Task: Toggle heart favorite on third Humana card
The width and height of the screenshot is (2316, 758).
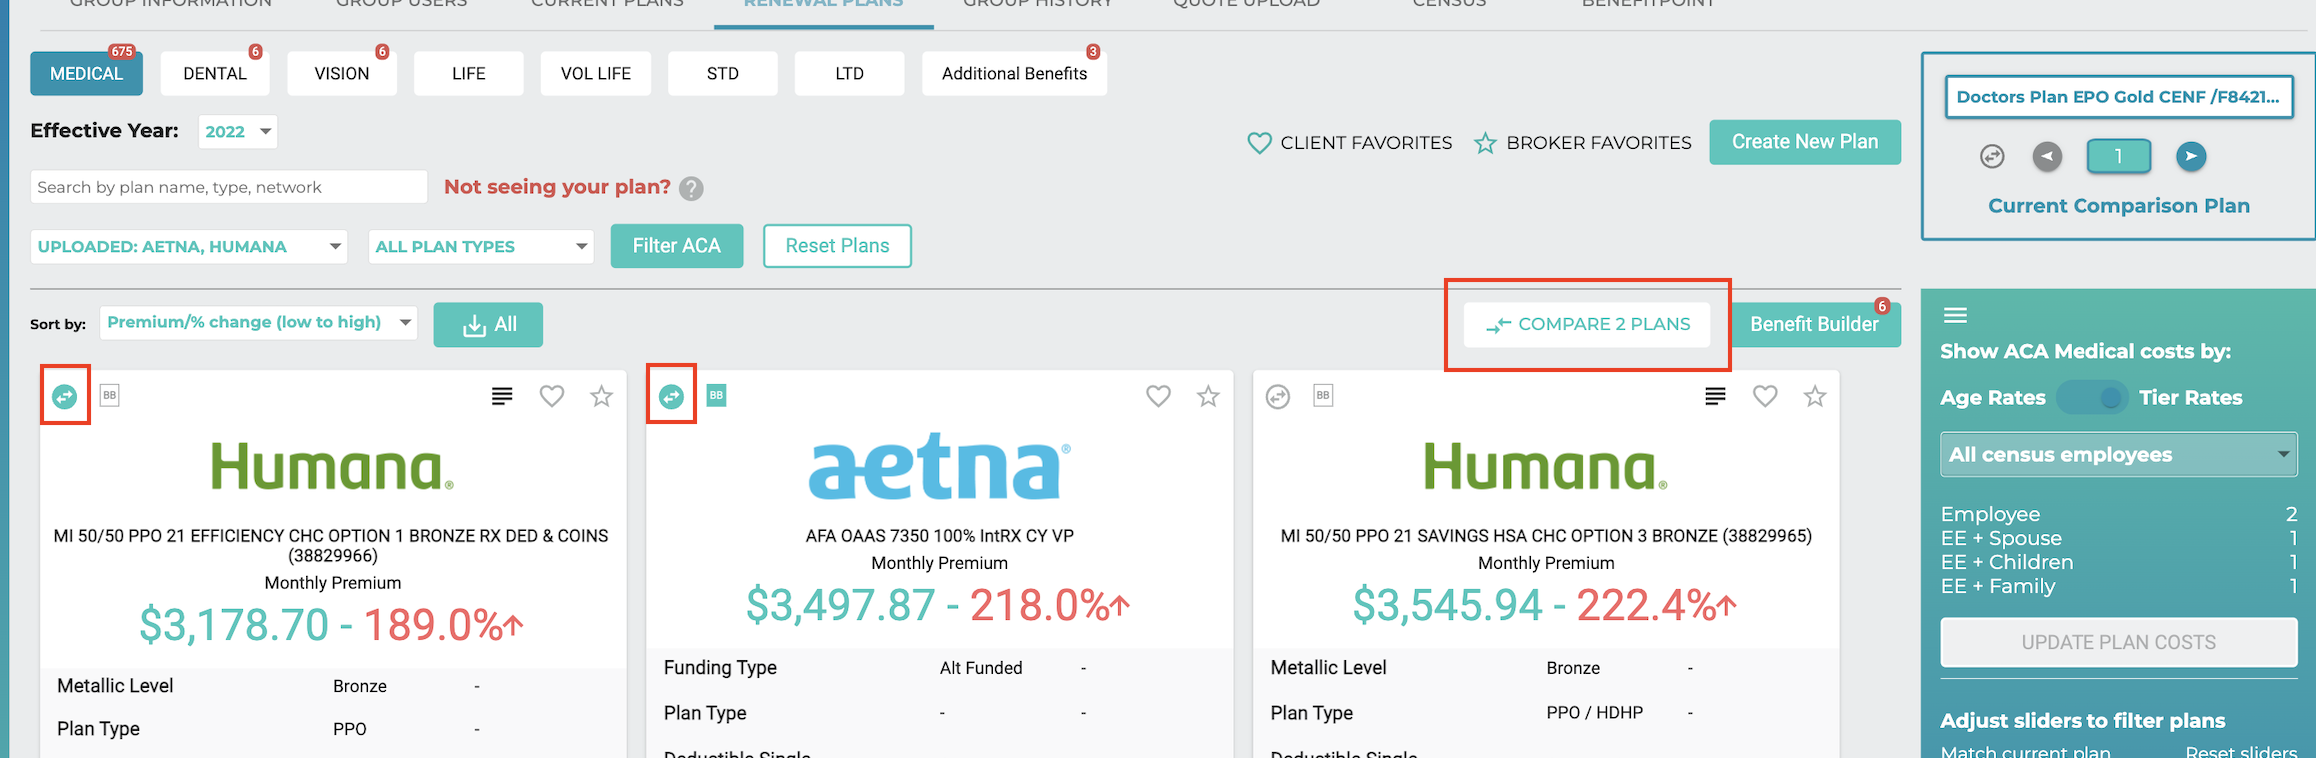Action: (1765, 396)
